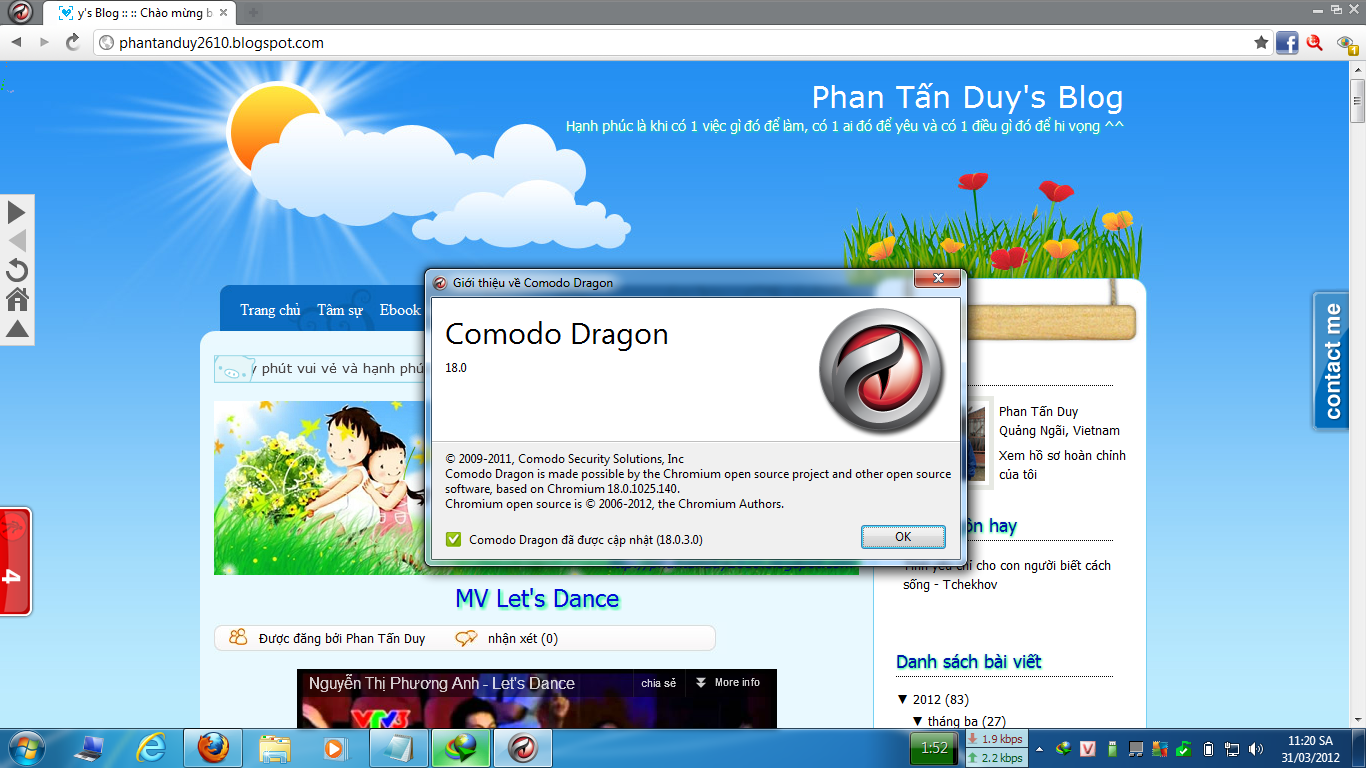Open nhận xét (0) comments link
1366x768 pixels.
click(523, 638)
